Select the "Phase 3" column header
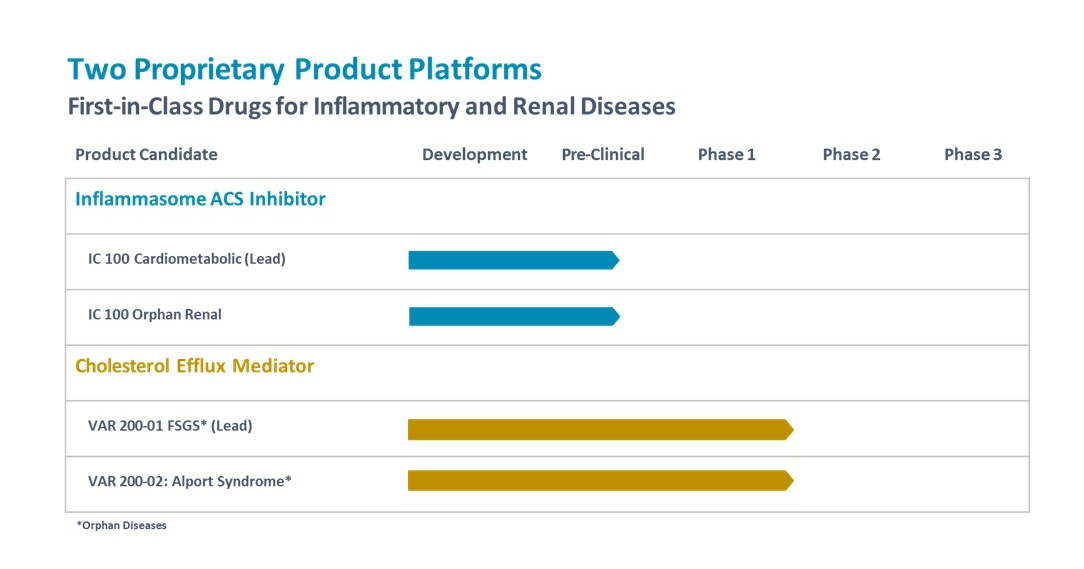The height and width of the screenshot is (569, 1084). (973, 154)
